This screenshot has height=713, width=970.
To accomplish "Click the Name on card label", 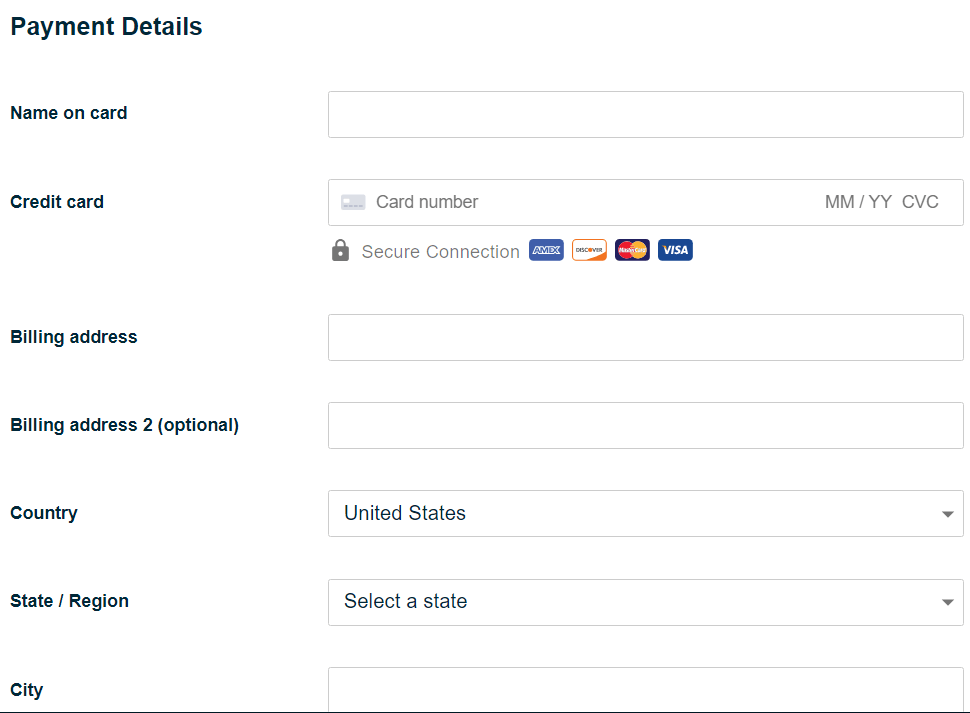I will coord(69,113).
